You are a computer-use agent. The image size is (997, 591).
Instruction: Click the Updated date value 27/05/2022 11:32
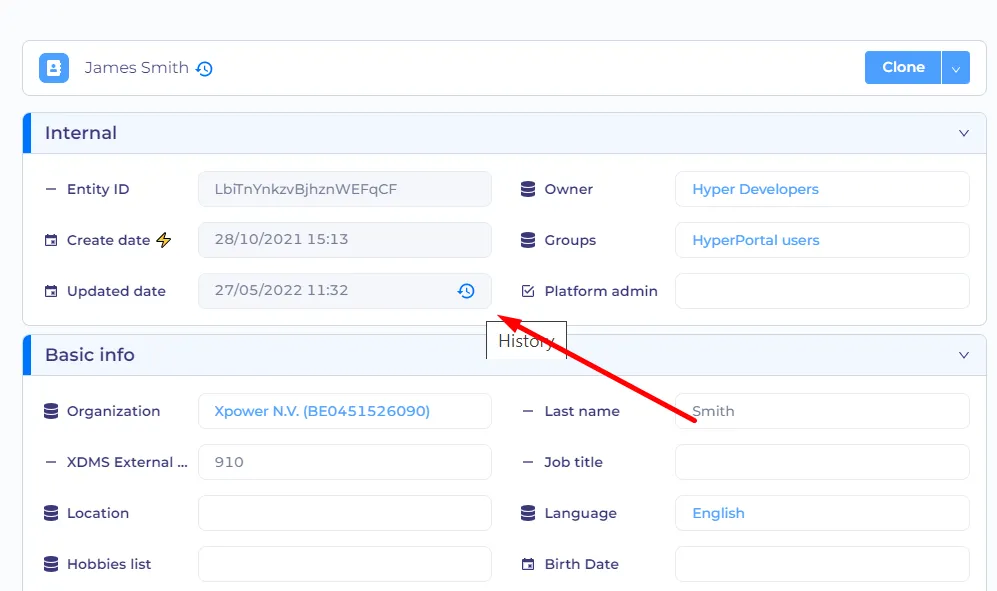(281, 290)
